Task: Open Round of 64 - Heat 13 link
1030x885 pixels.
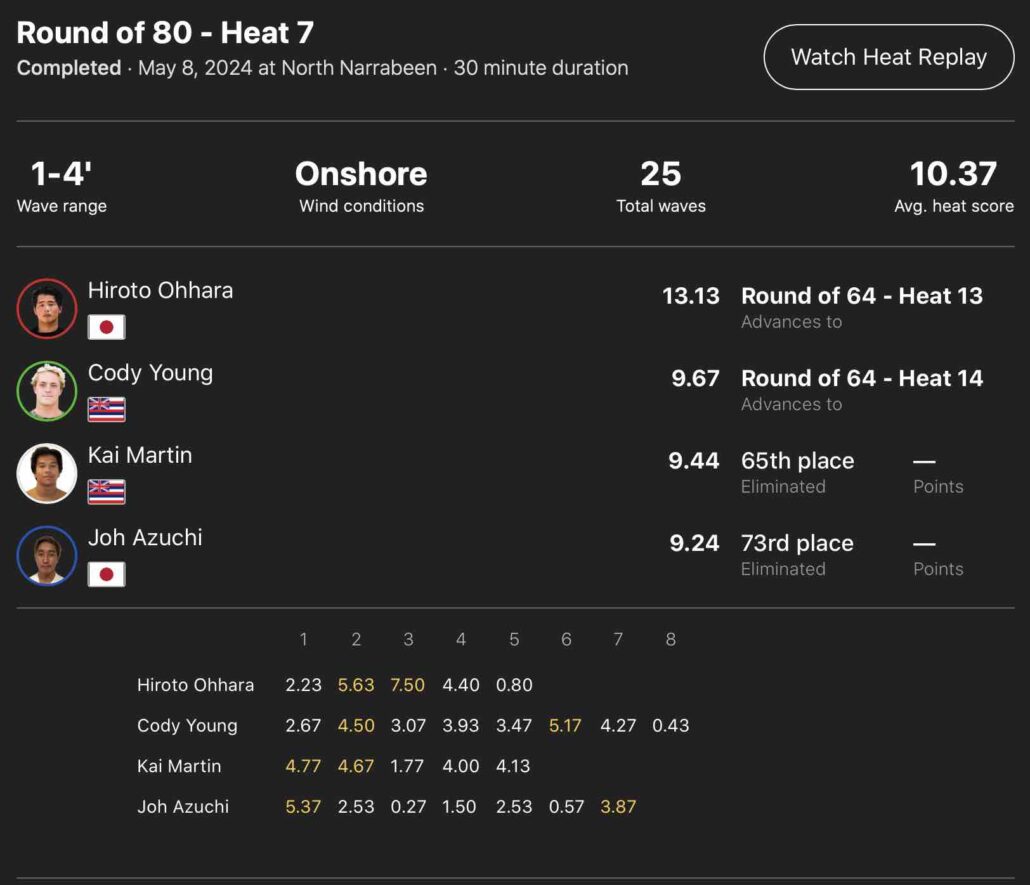Action: point(861,296)
